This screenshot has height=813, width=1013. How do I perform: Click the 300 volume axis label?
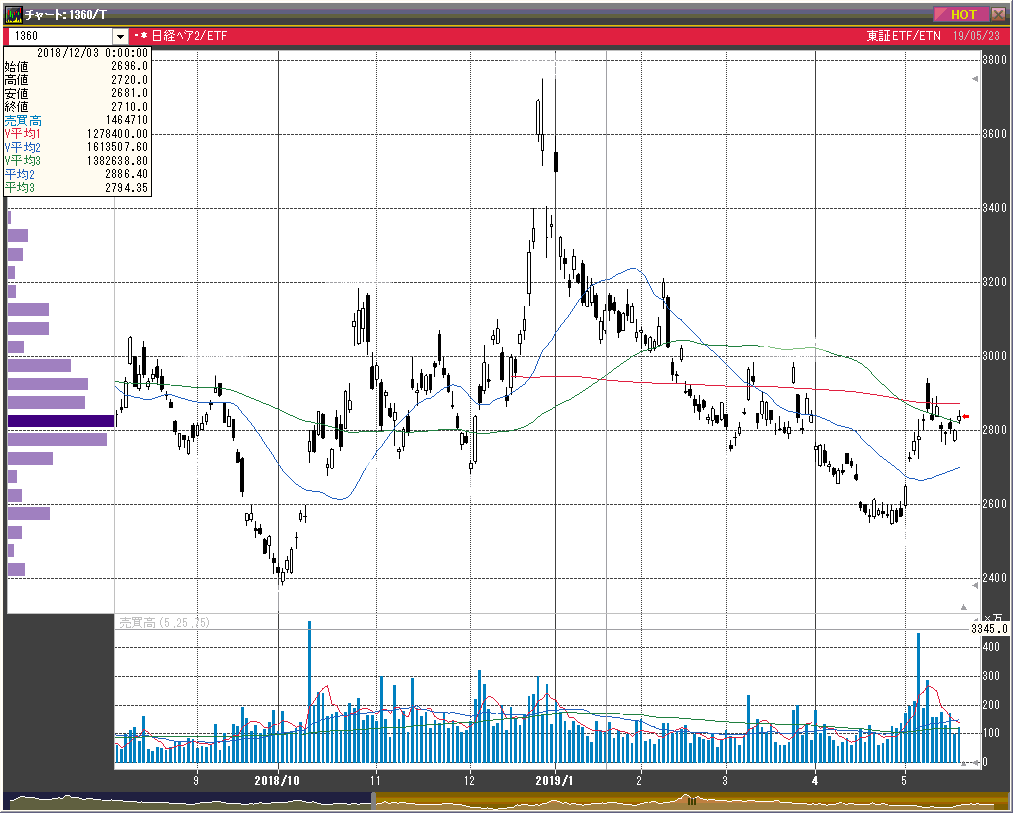pos(991,676)
